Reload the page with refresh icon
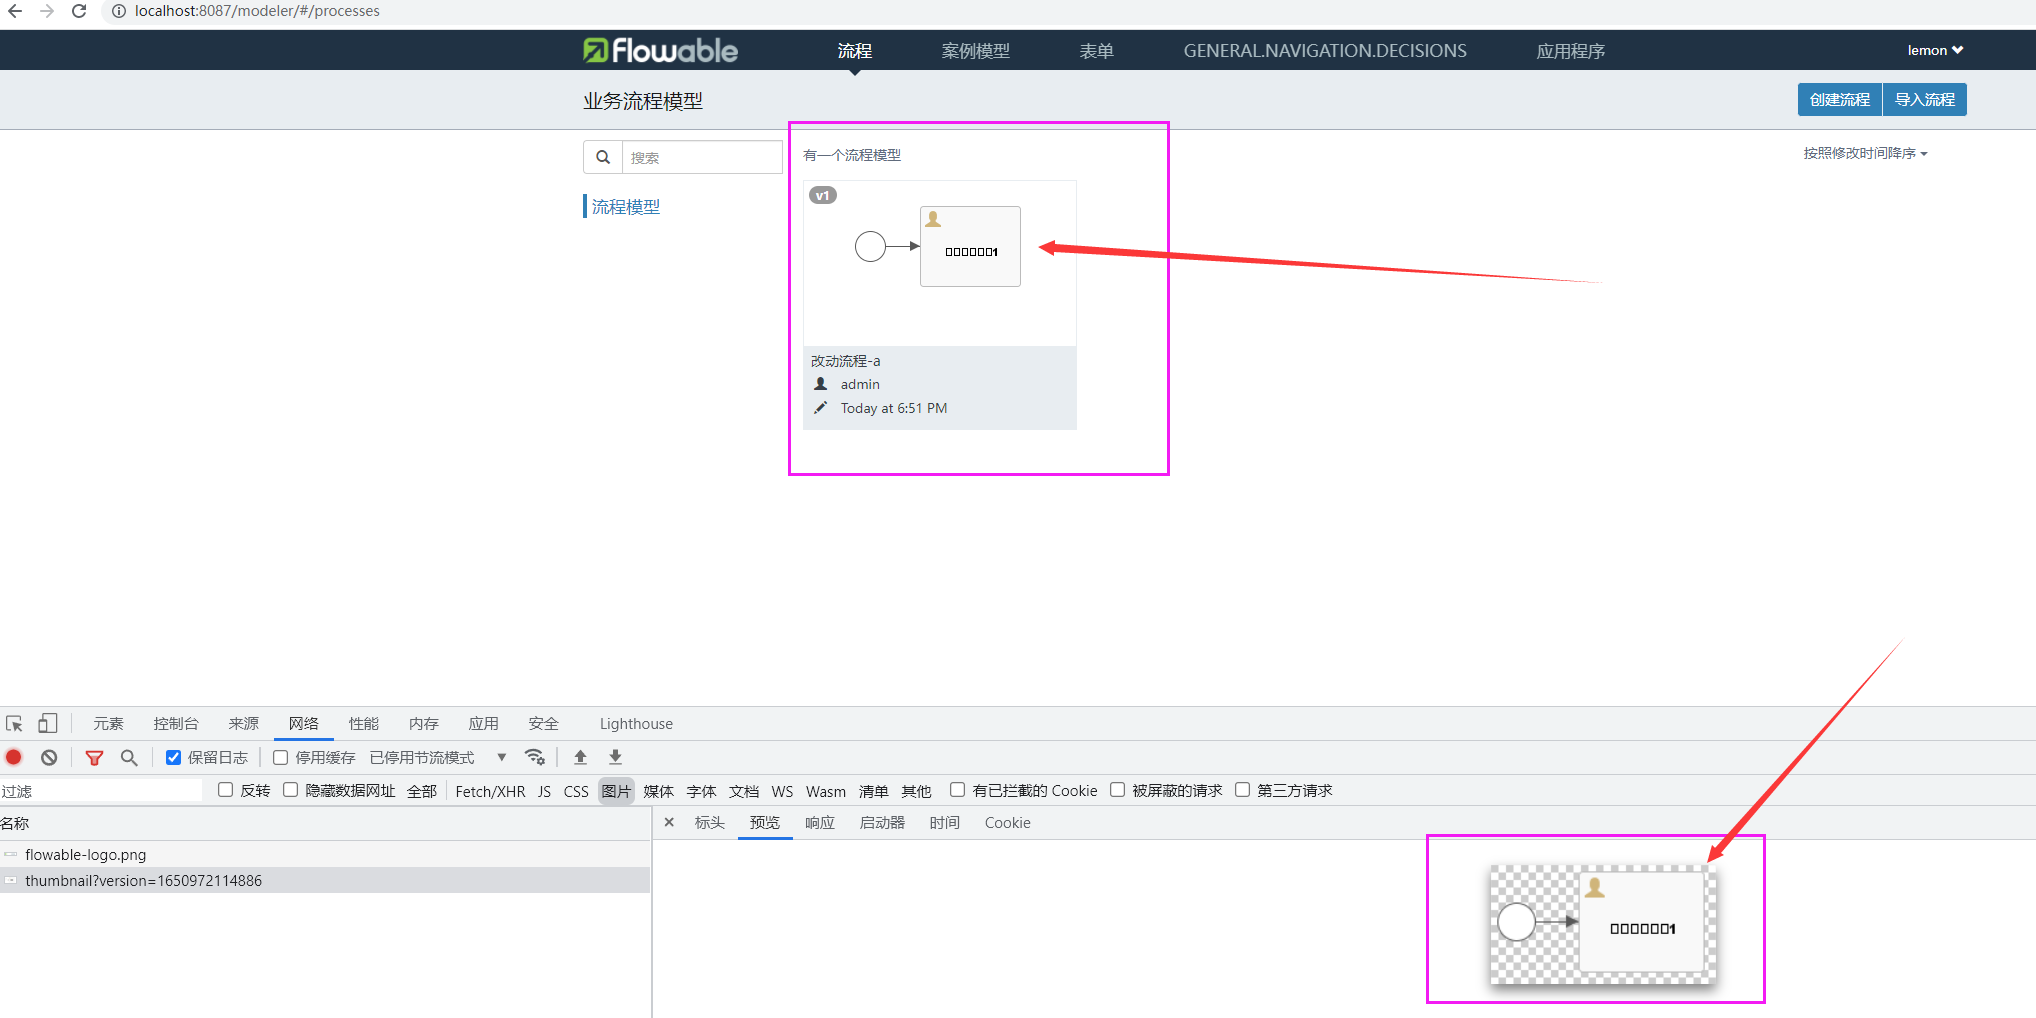This screenshot has height=1018, width=2036. pyautogui.click(x=79, y=11)
